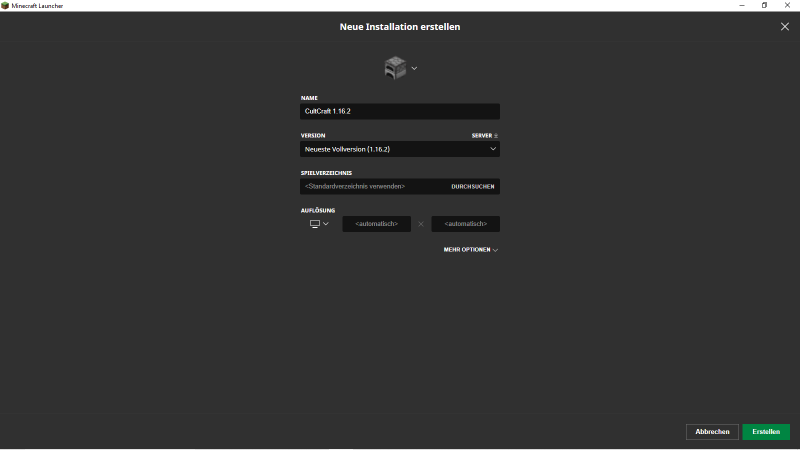The width and height of the screenshot is (800, 450).
Task: Click the resolution height automatisch field
Action: [465, 224]
